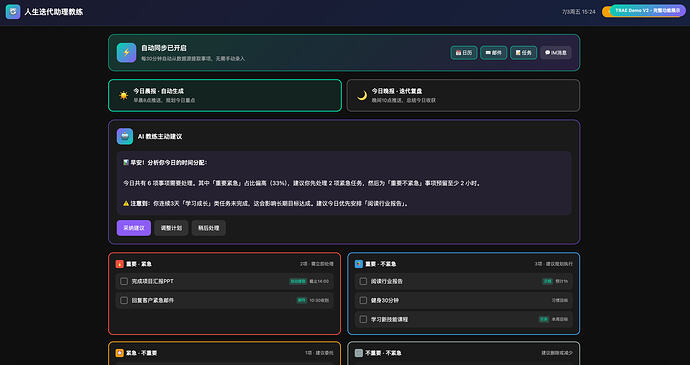The height and width of the screenshot is (365, 690).
Task: Open the 今日晨报·自动生成 tab
Action: coord(225,95)
